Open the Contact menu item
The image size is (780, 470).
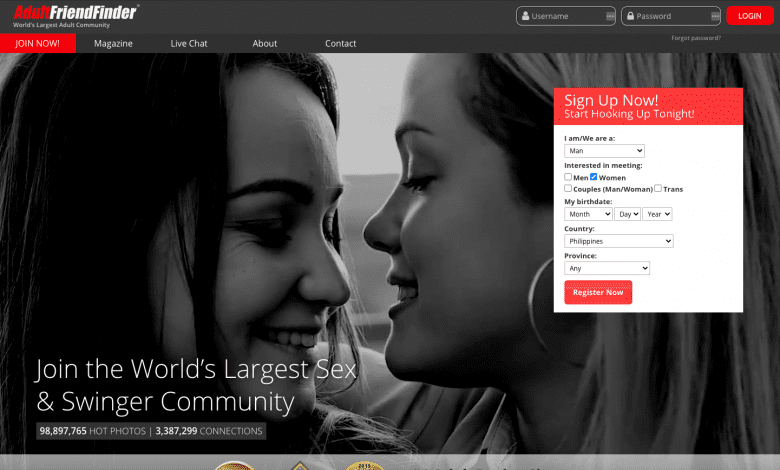pyautogui.click(x=341, y=43)
